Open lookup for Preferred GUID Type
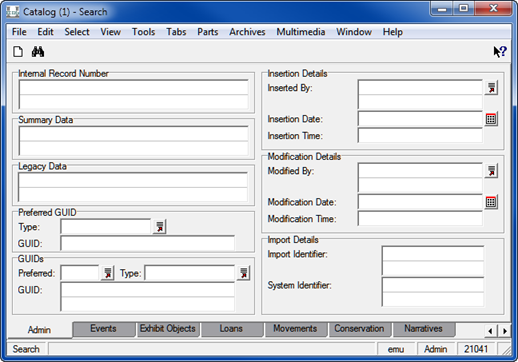The image size is (518, 362). 160,227
